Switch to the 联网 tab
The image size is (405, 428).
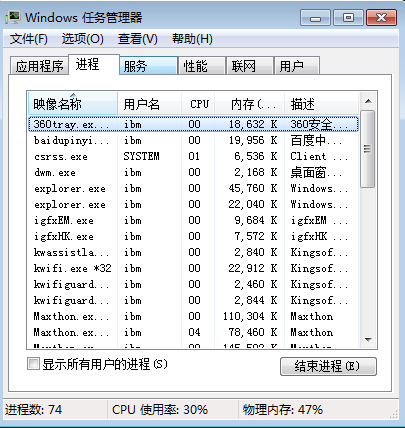249,66
